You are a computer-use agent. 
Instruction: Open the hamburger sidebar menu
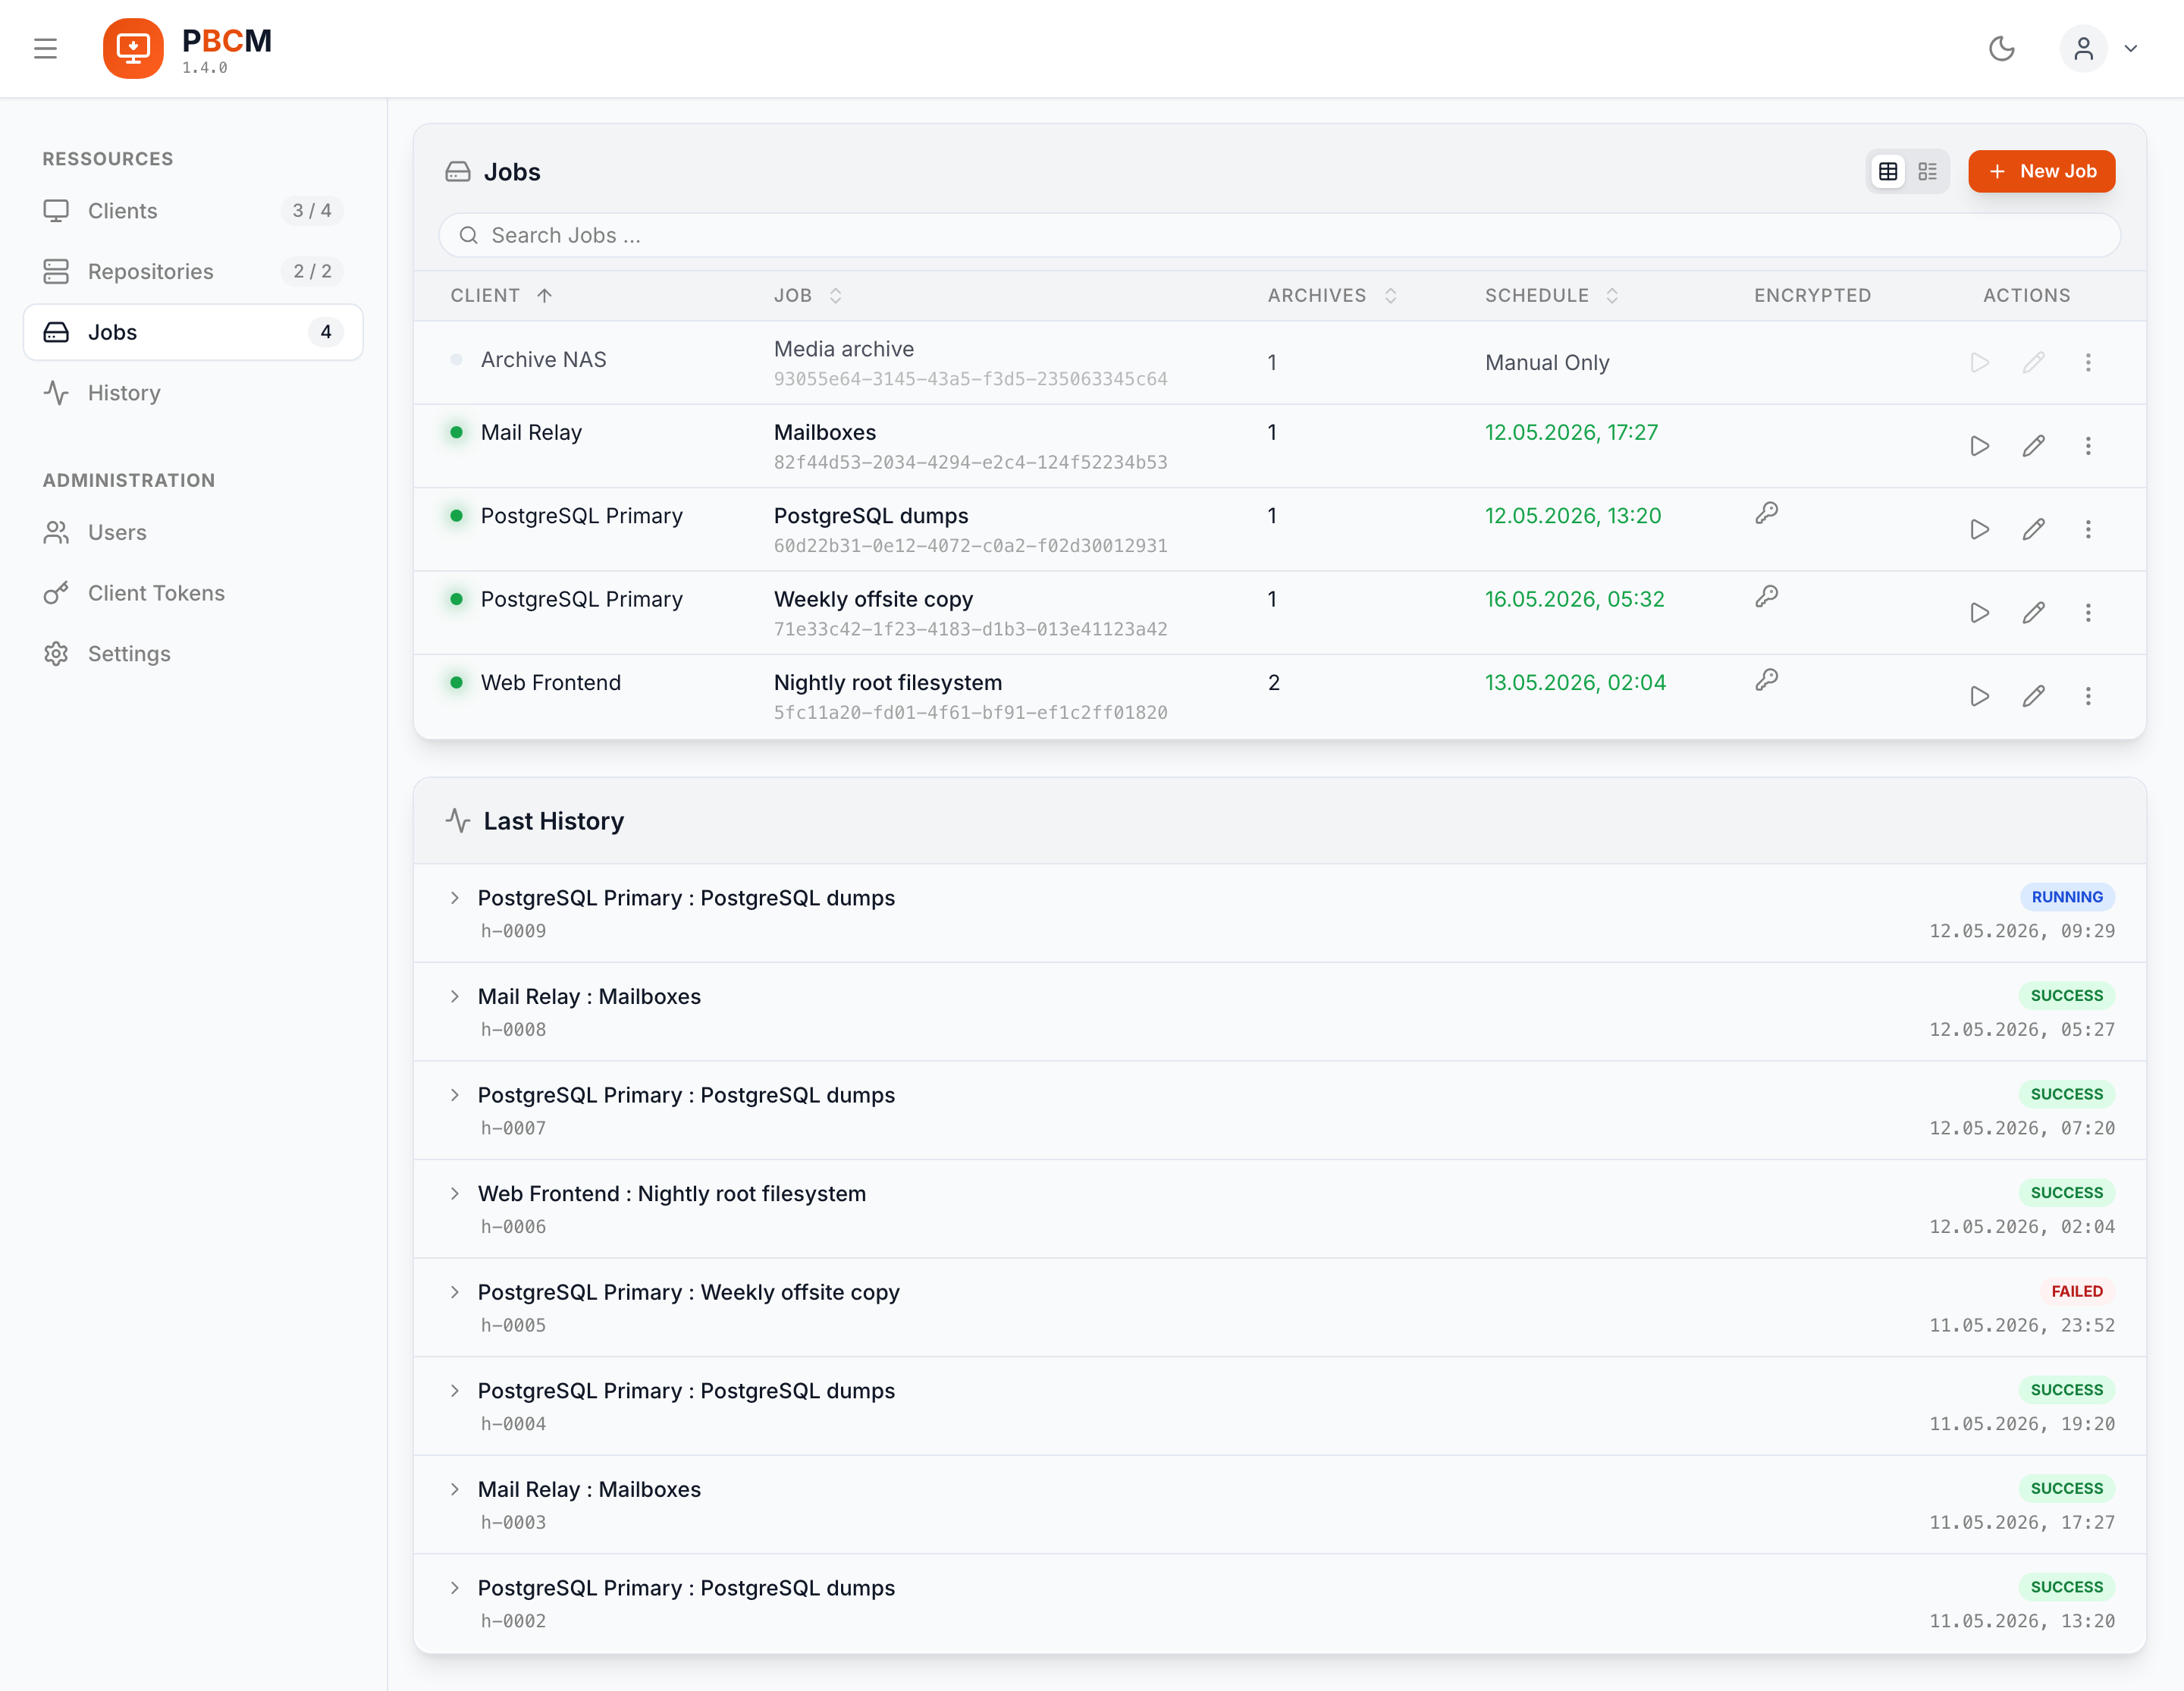pos(45,48)
